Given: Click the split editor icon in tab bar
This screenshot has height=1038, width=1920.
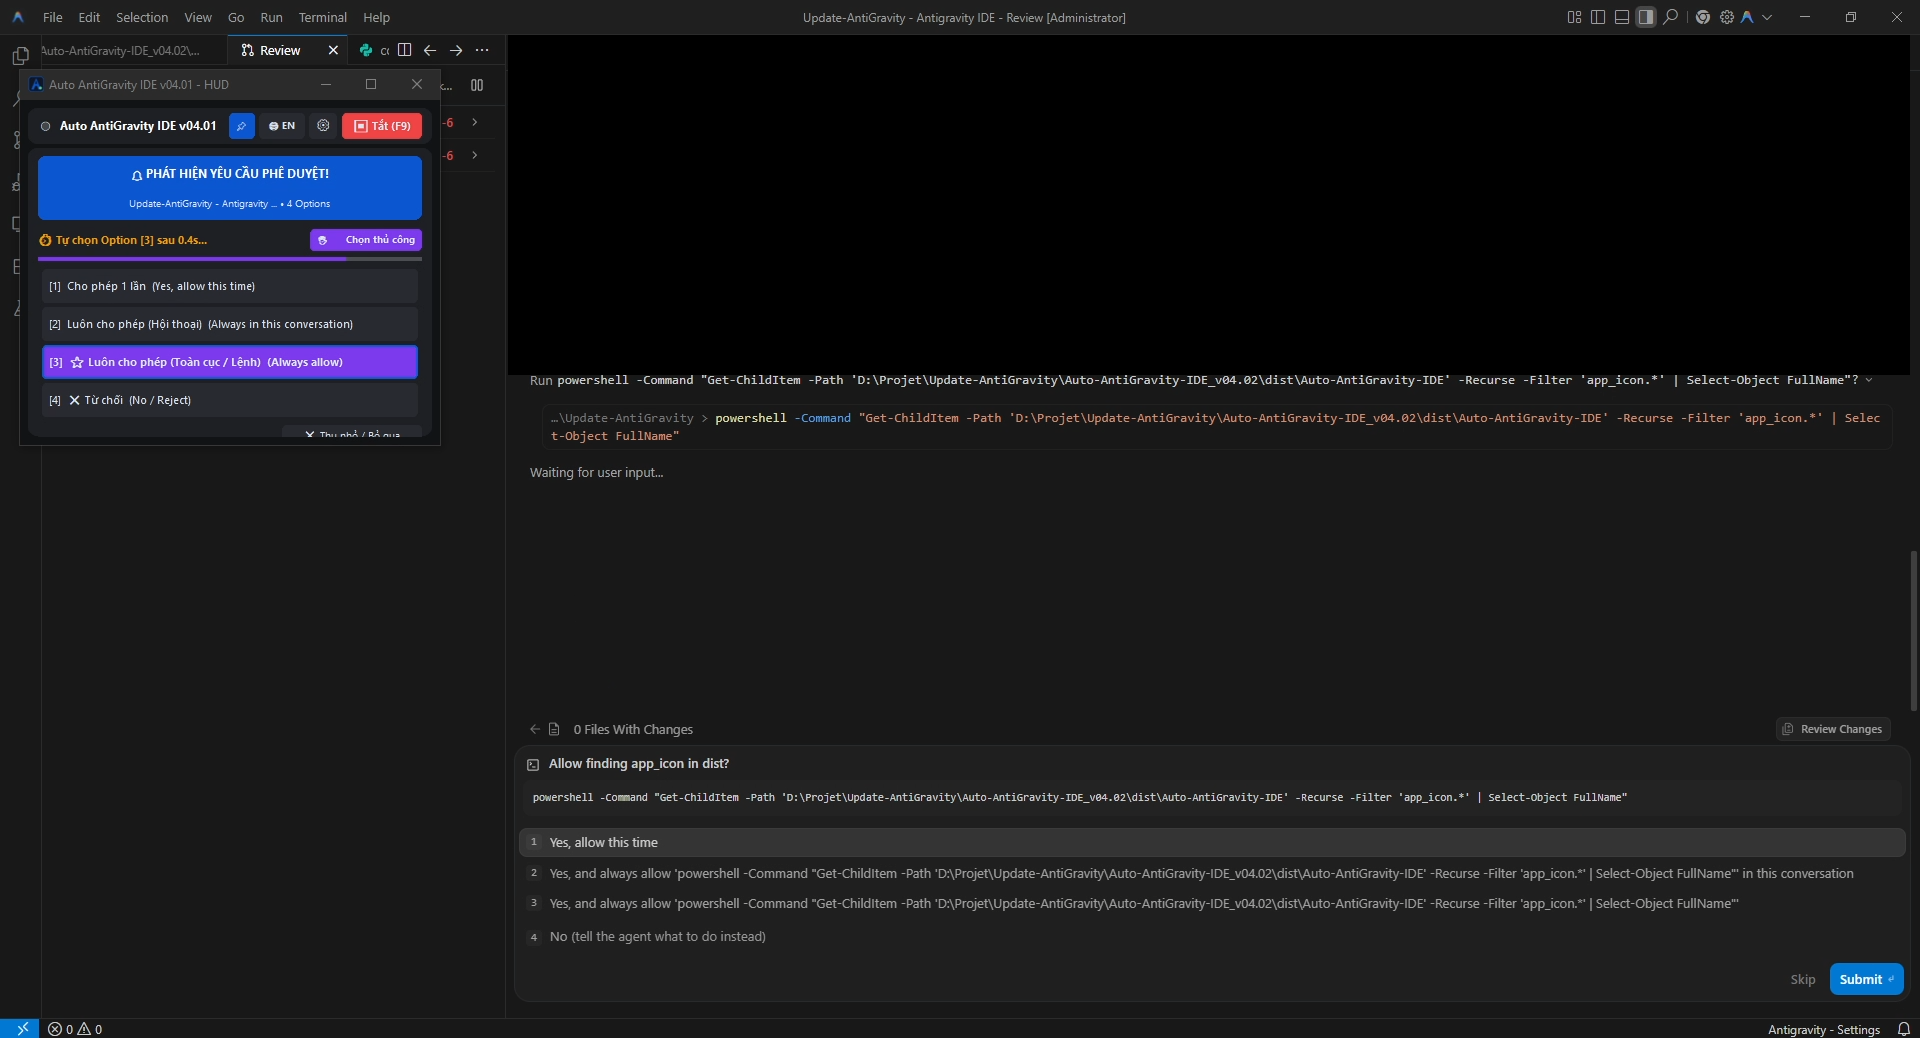Looking at the screenshot, I should [404, 50].
